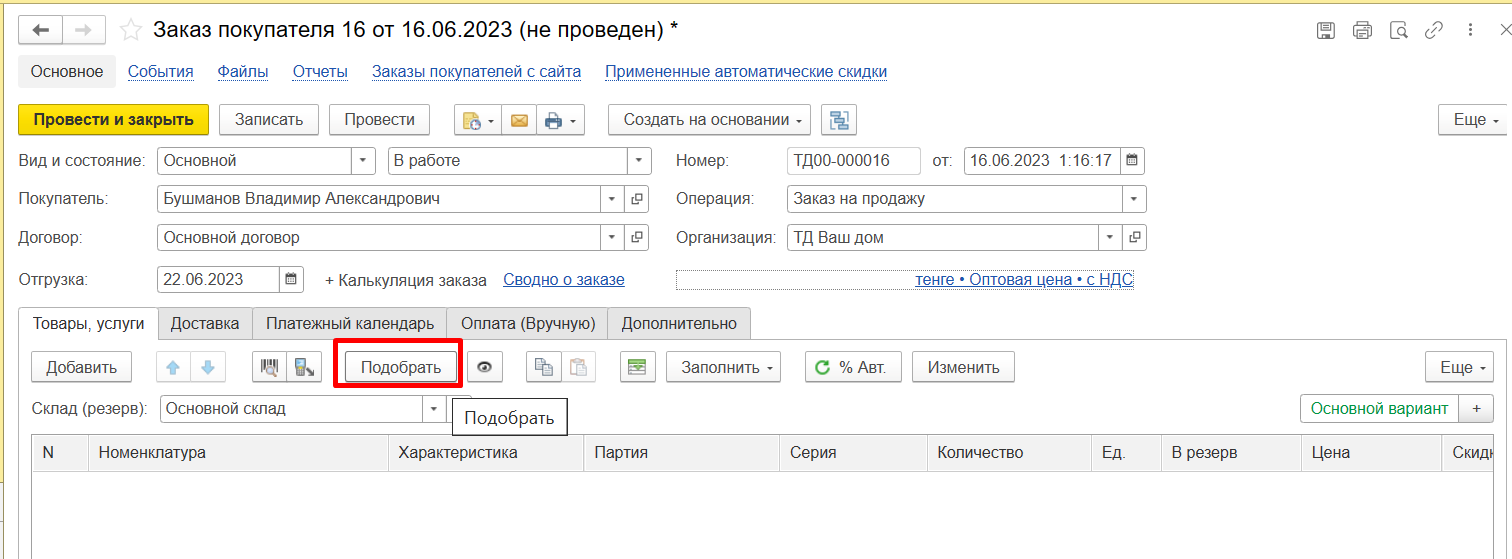Screen dimensions: 1512x559
Task: Click the Провести и закрыть button
Action: [113, 120]
